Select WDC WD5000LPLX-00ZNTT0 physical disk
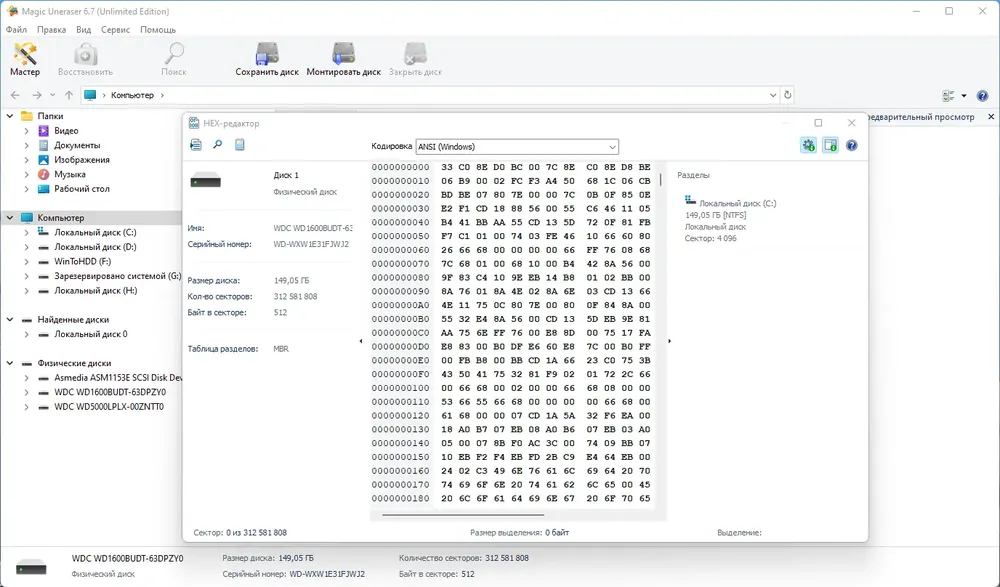The width and height of the screenshot is (1000, 587). pyautogui.click(x=109, y=406)
